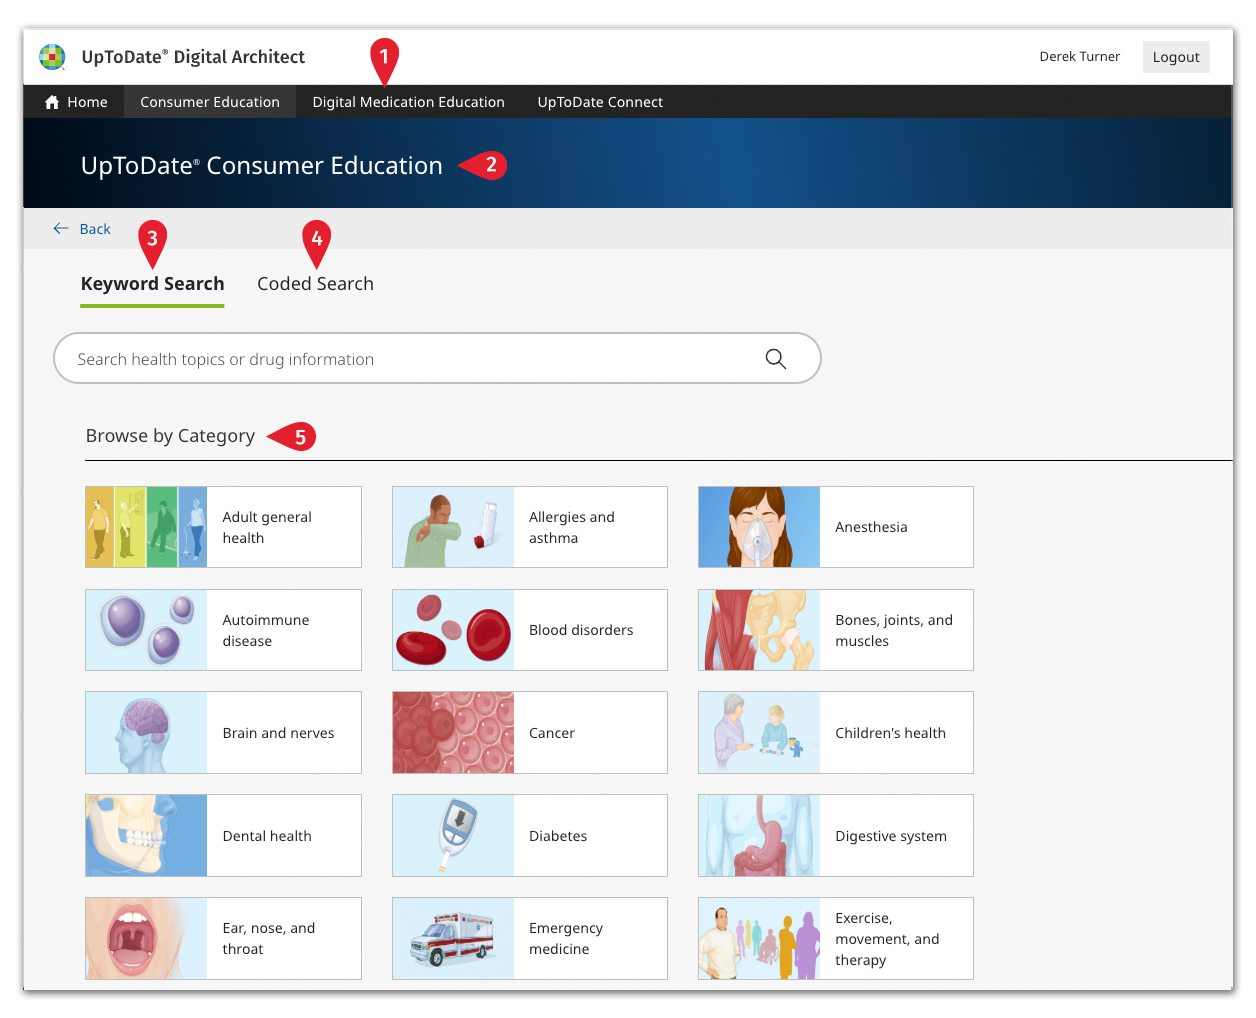Click the Logout button
The image size is (1256, 1018).
(x=1176, y=57)
